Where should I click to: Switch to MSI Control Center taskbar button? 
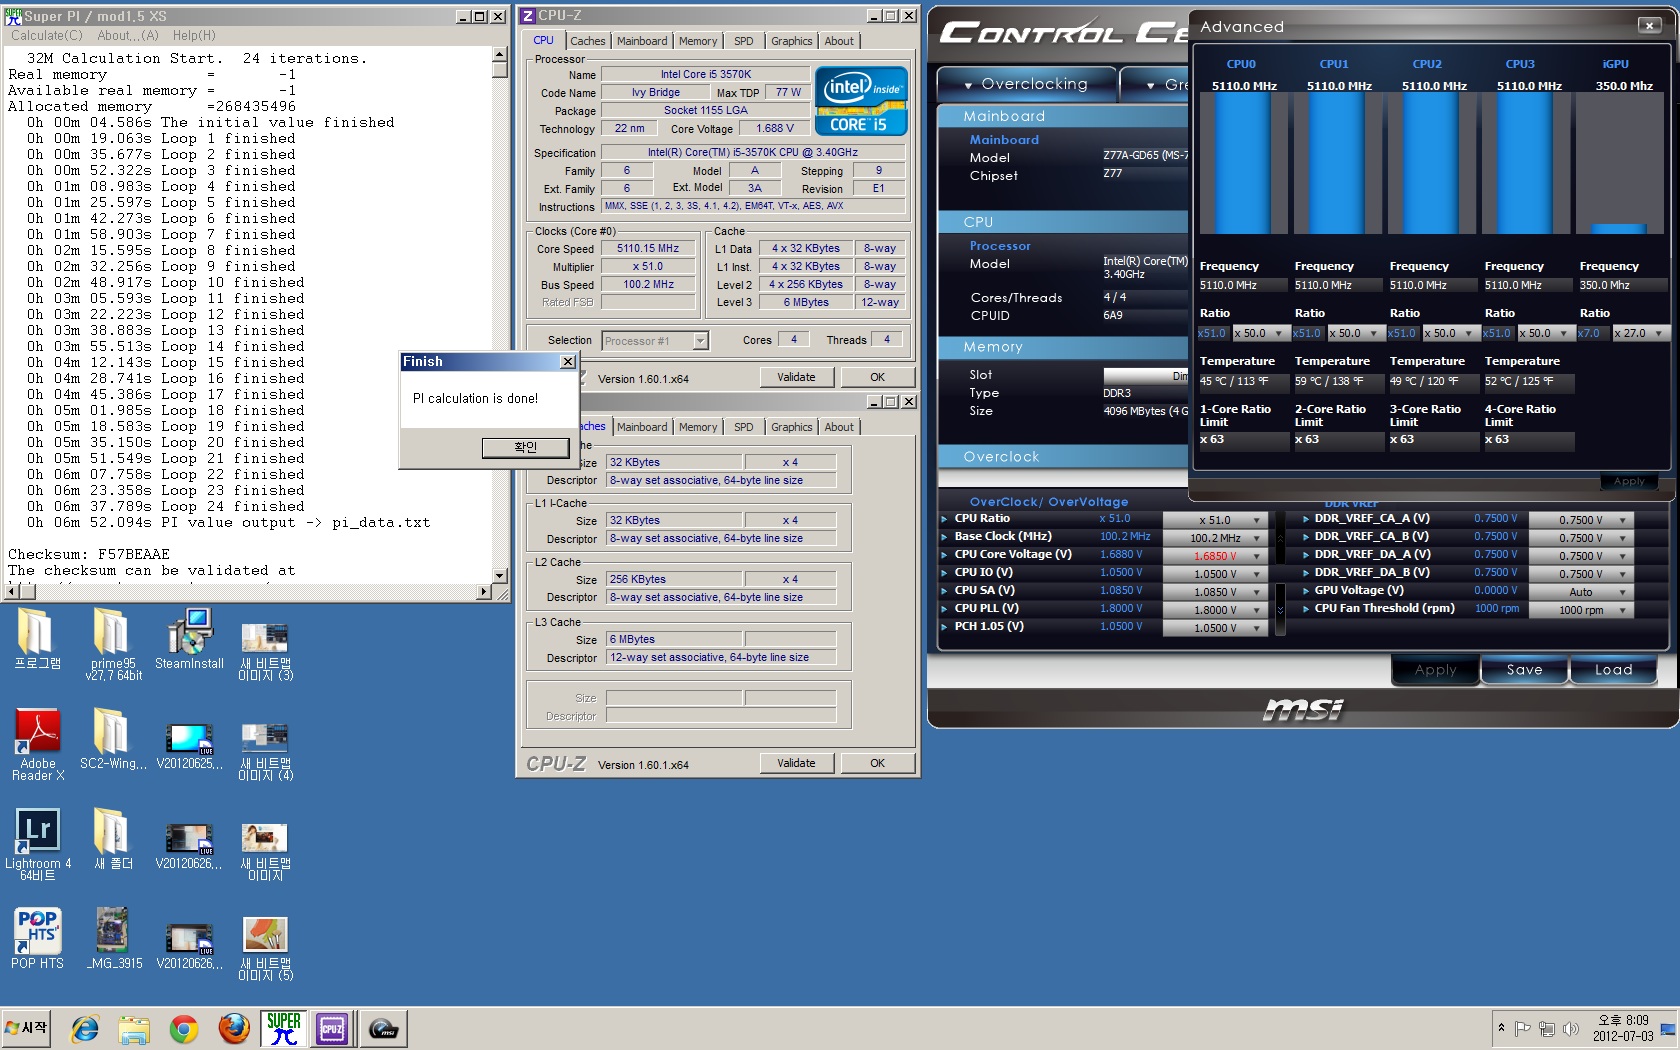coord(383,1028)
